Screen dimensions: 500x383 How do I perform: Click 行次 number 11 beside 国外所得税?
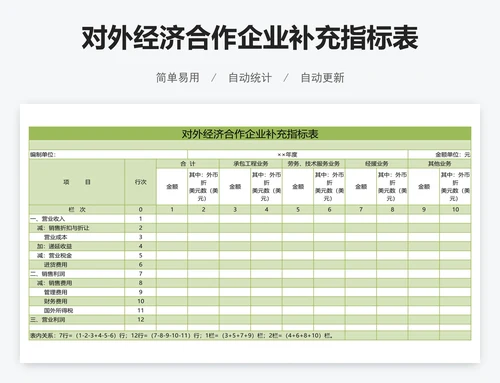(x=140, y=310)
